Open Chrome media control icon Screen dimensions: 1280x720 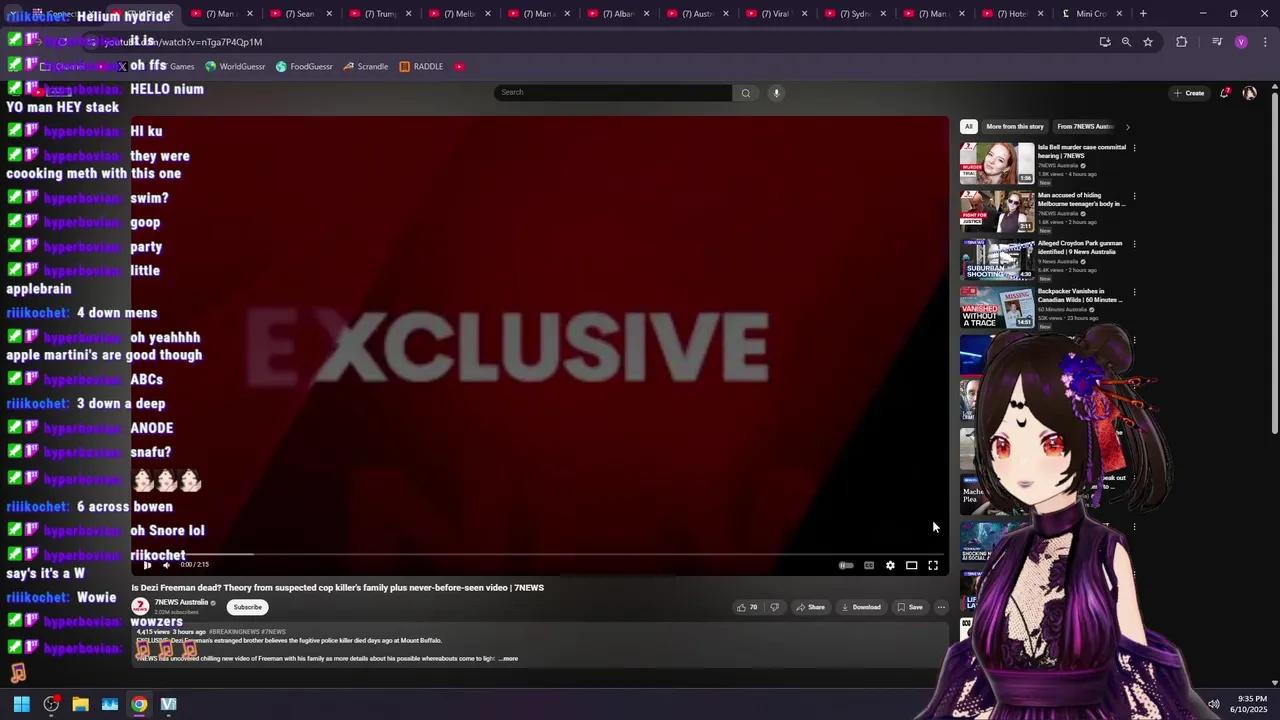[x=1217, y=42]
